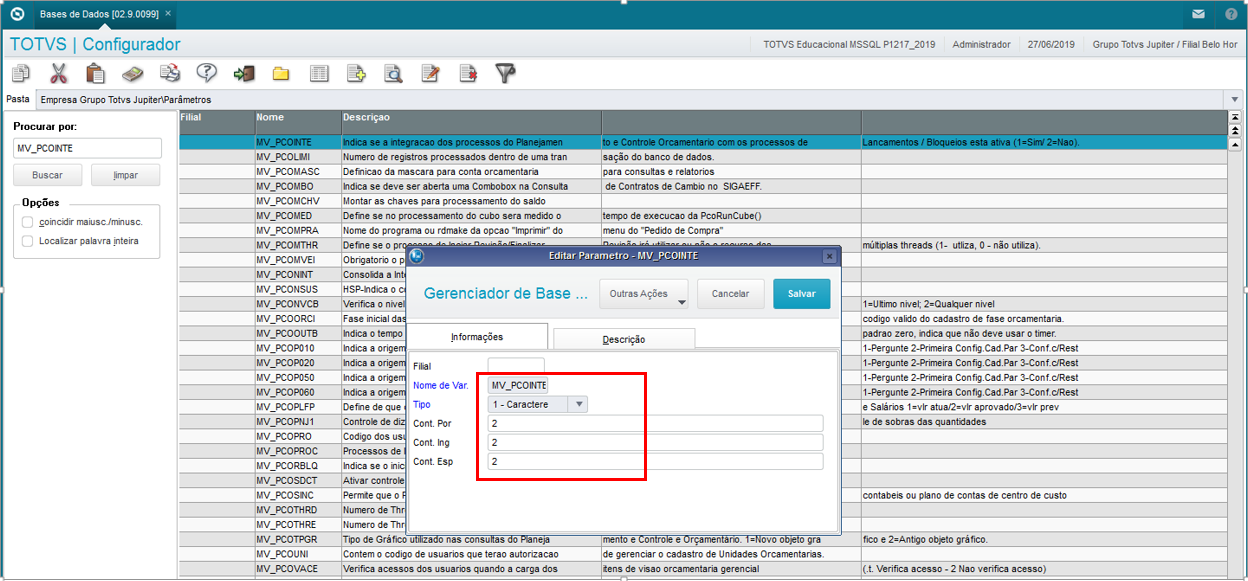Open the mail envelope icon in the header

1198,15
